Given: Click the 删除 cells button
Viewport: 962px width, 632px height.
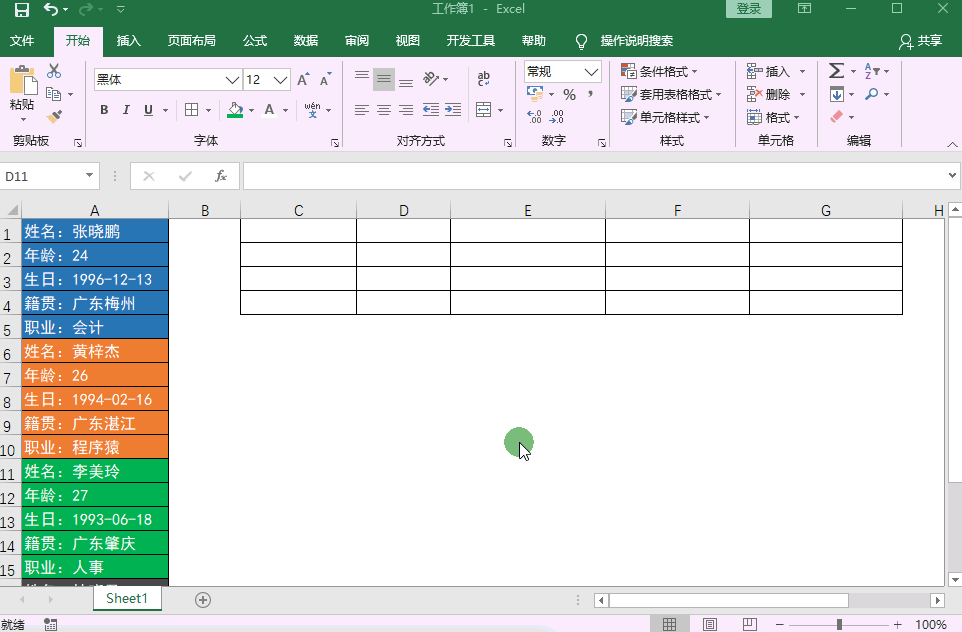Looking at the screenshot, I should point(776,94).
